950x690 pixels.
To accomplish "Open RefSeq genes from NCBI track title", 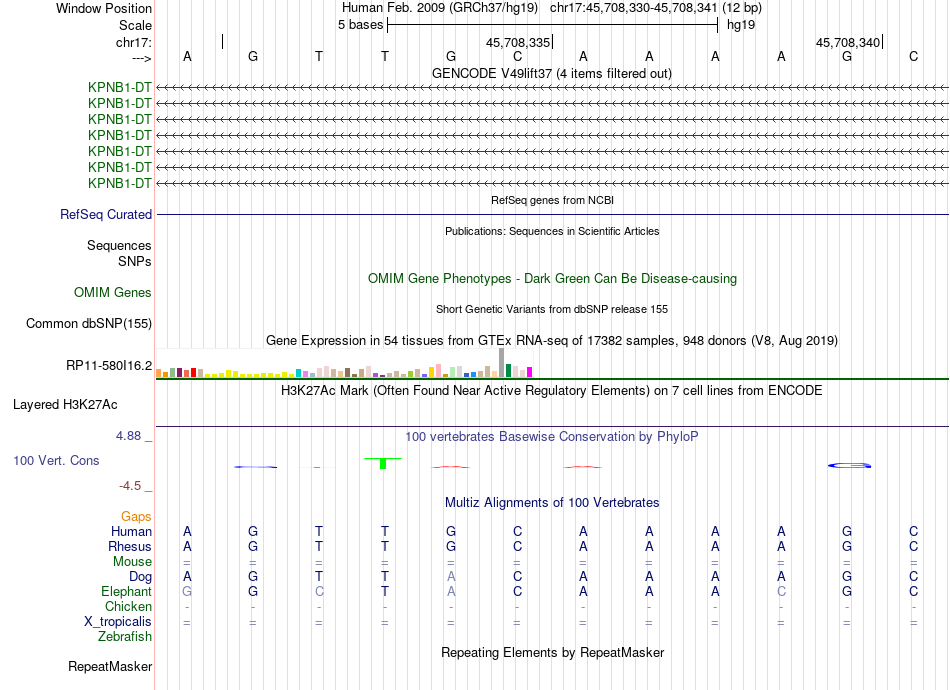I will pos(553,200).
